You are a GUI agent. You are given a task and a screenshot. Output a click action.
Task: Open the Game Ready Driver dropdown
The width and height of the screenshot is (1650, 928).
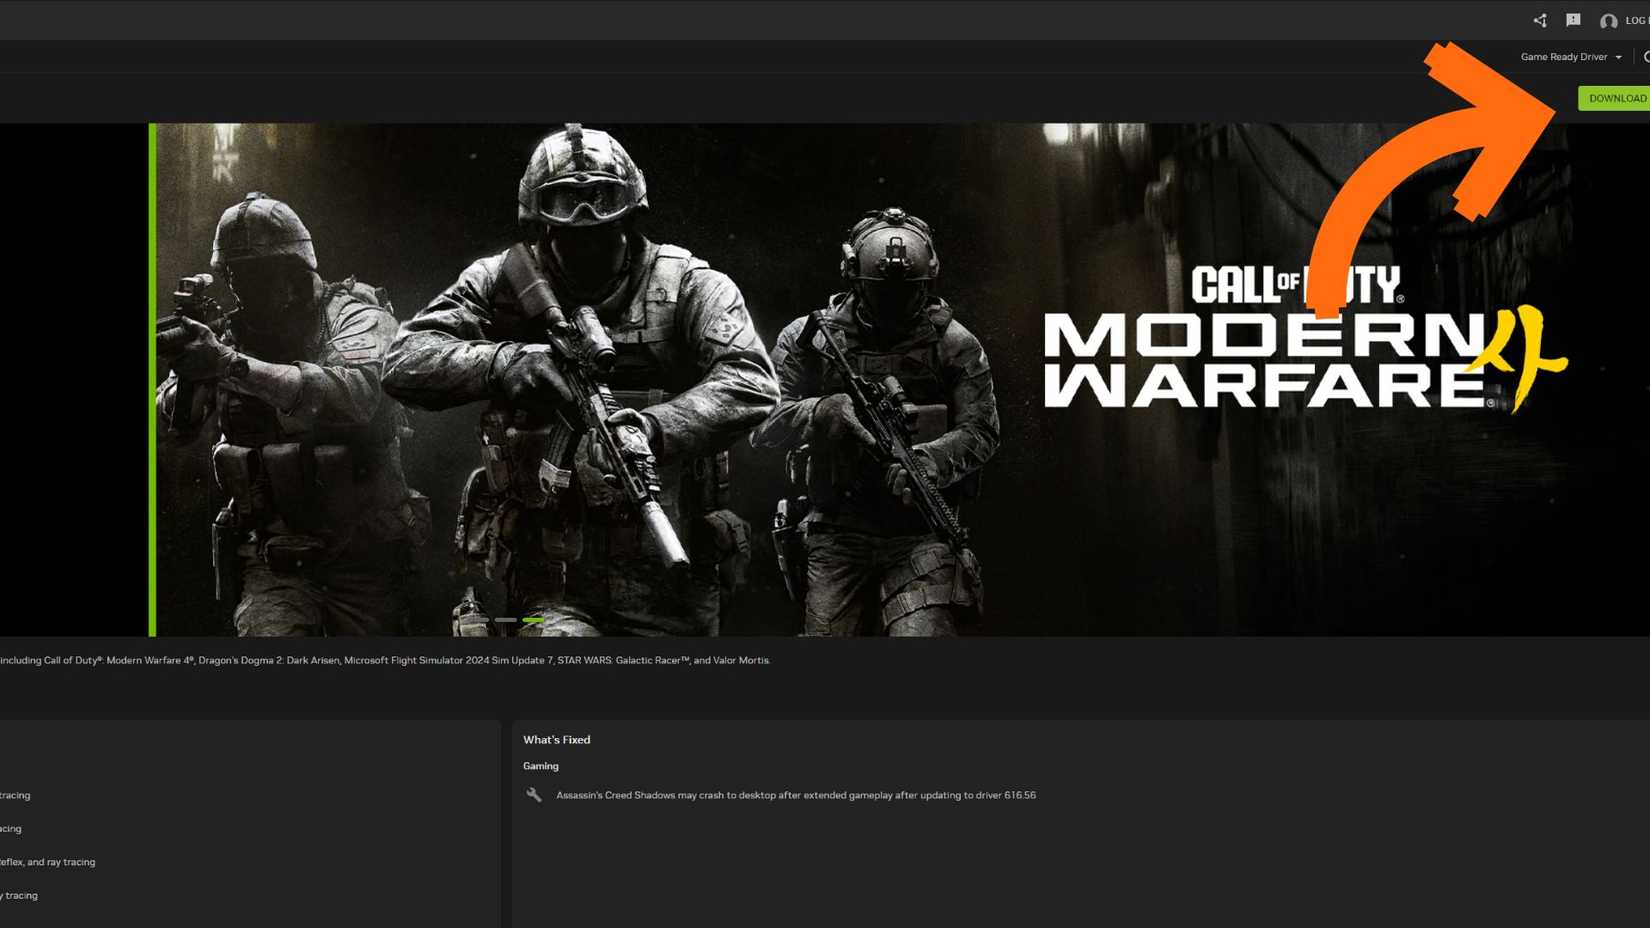(x=1571, y=57)
